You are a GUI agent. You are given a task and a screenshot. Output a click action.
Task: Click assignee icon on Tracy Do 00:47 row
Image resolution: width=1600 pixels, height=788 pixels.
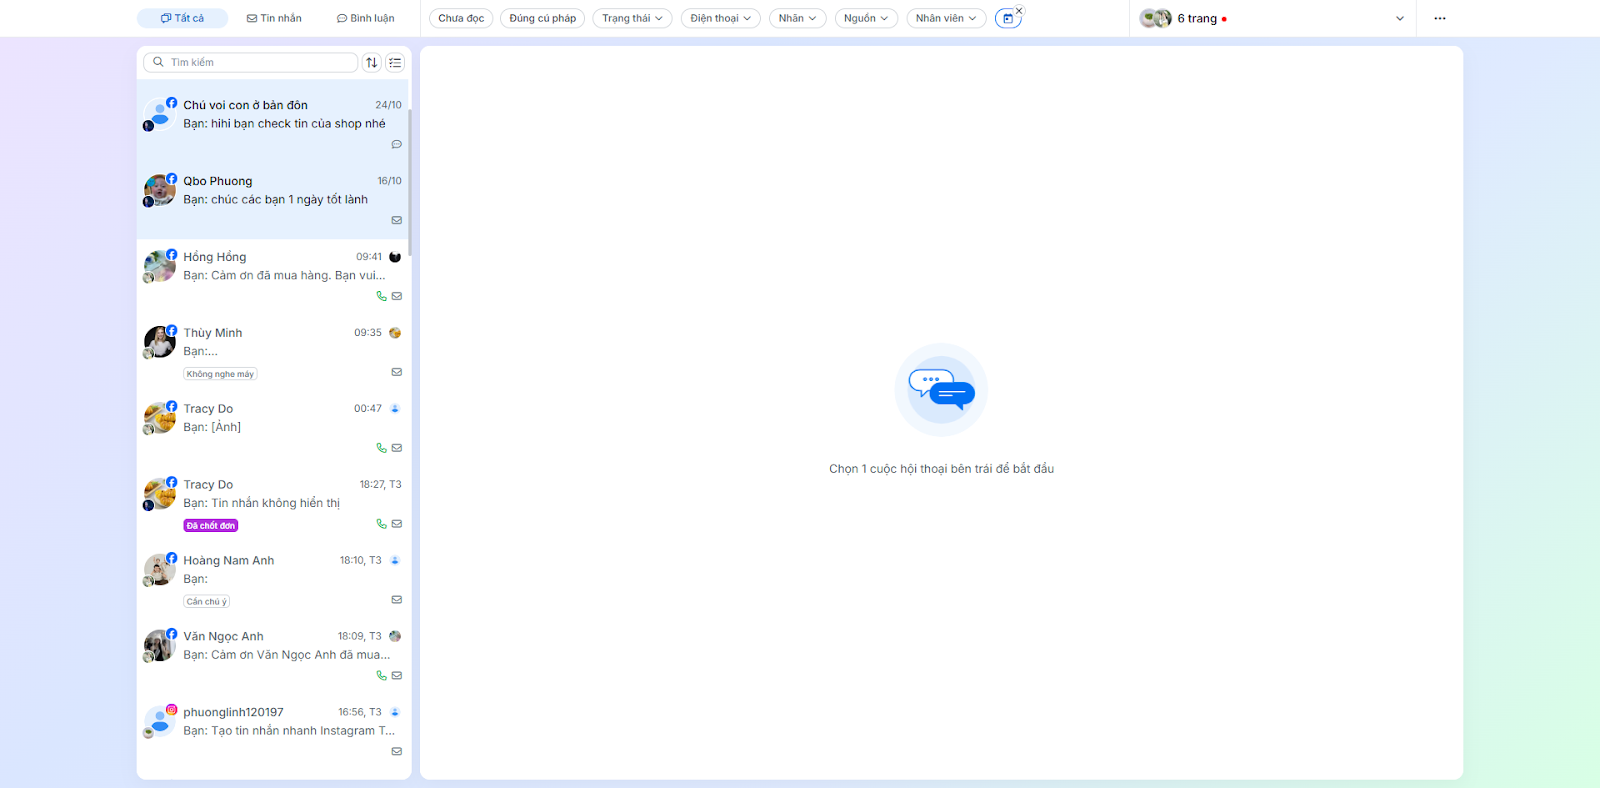pos(395,409)
